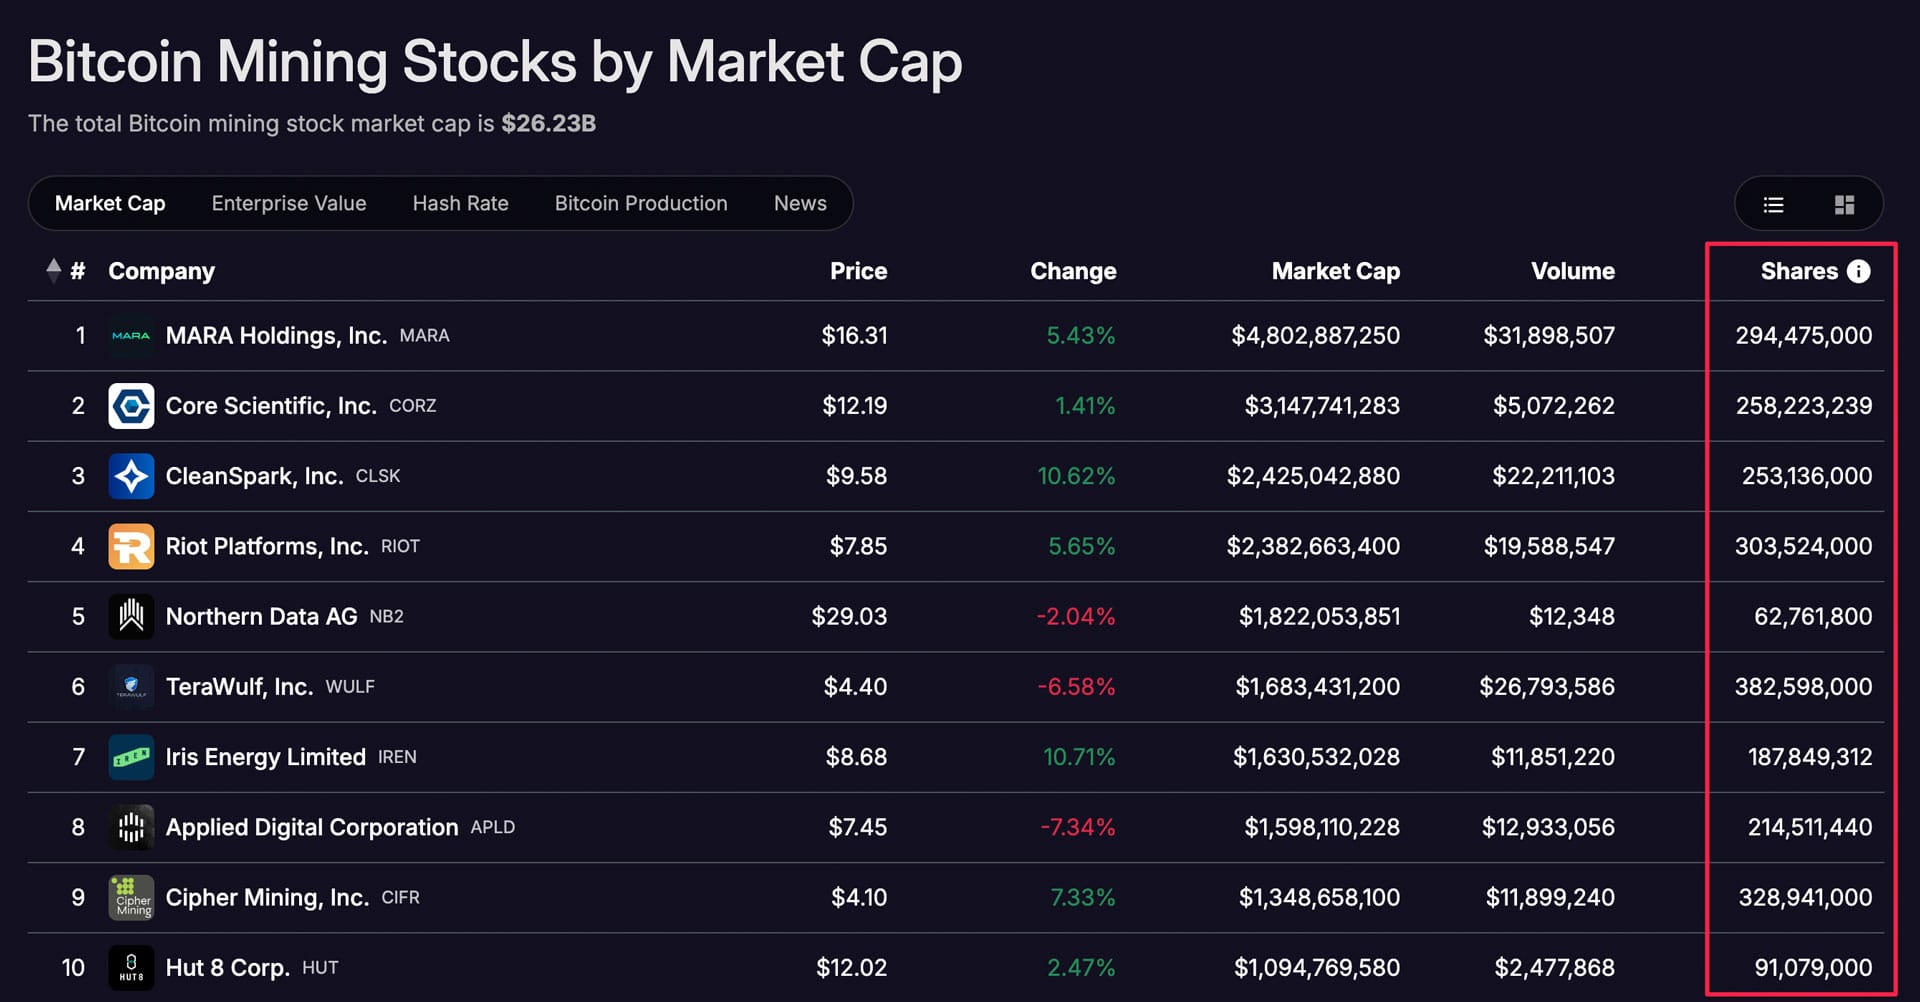
Task: Click the Shares info icon
Action: (1858, 271)
